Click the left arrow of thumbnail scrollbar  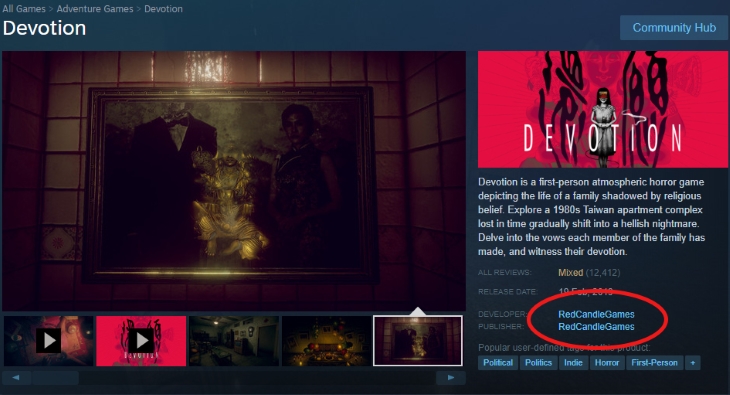[16, 377]
